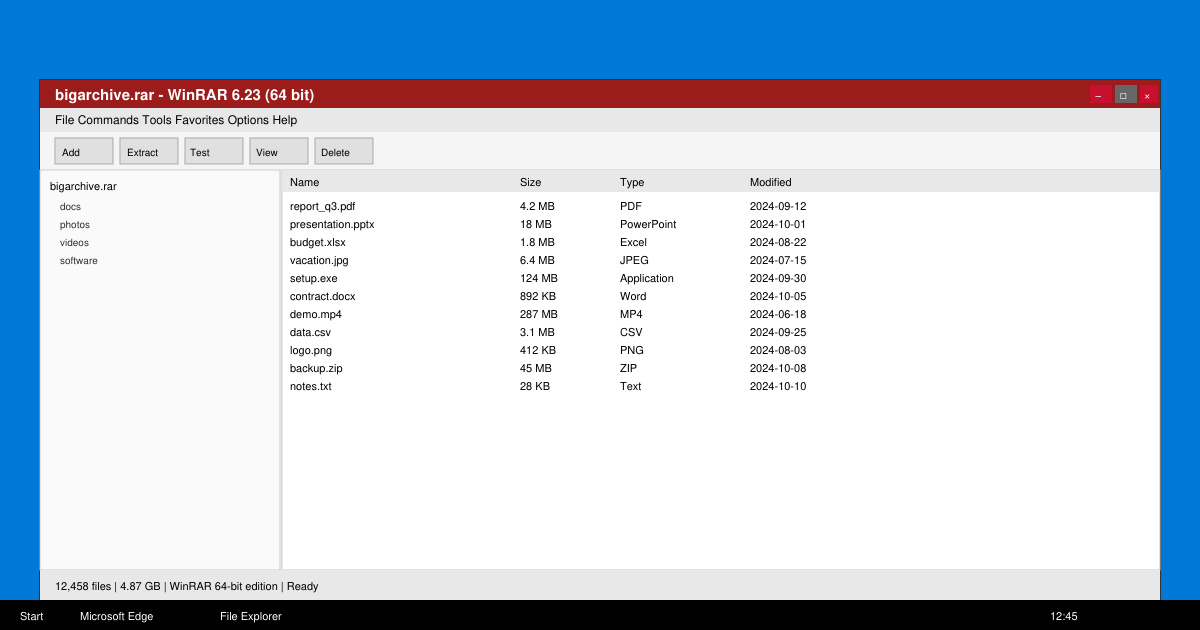The height and width of the screenshot is (630, 1200).
Task: Open the Start menu on taskbar
Action: coord(31,616)
